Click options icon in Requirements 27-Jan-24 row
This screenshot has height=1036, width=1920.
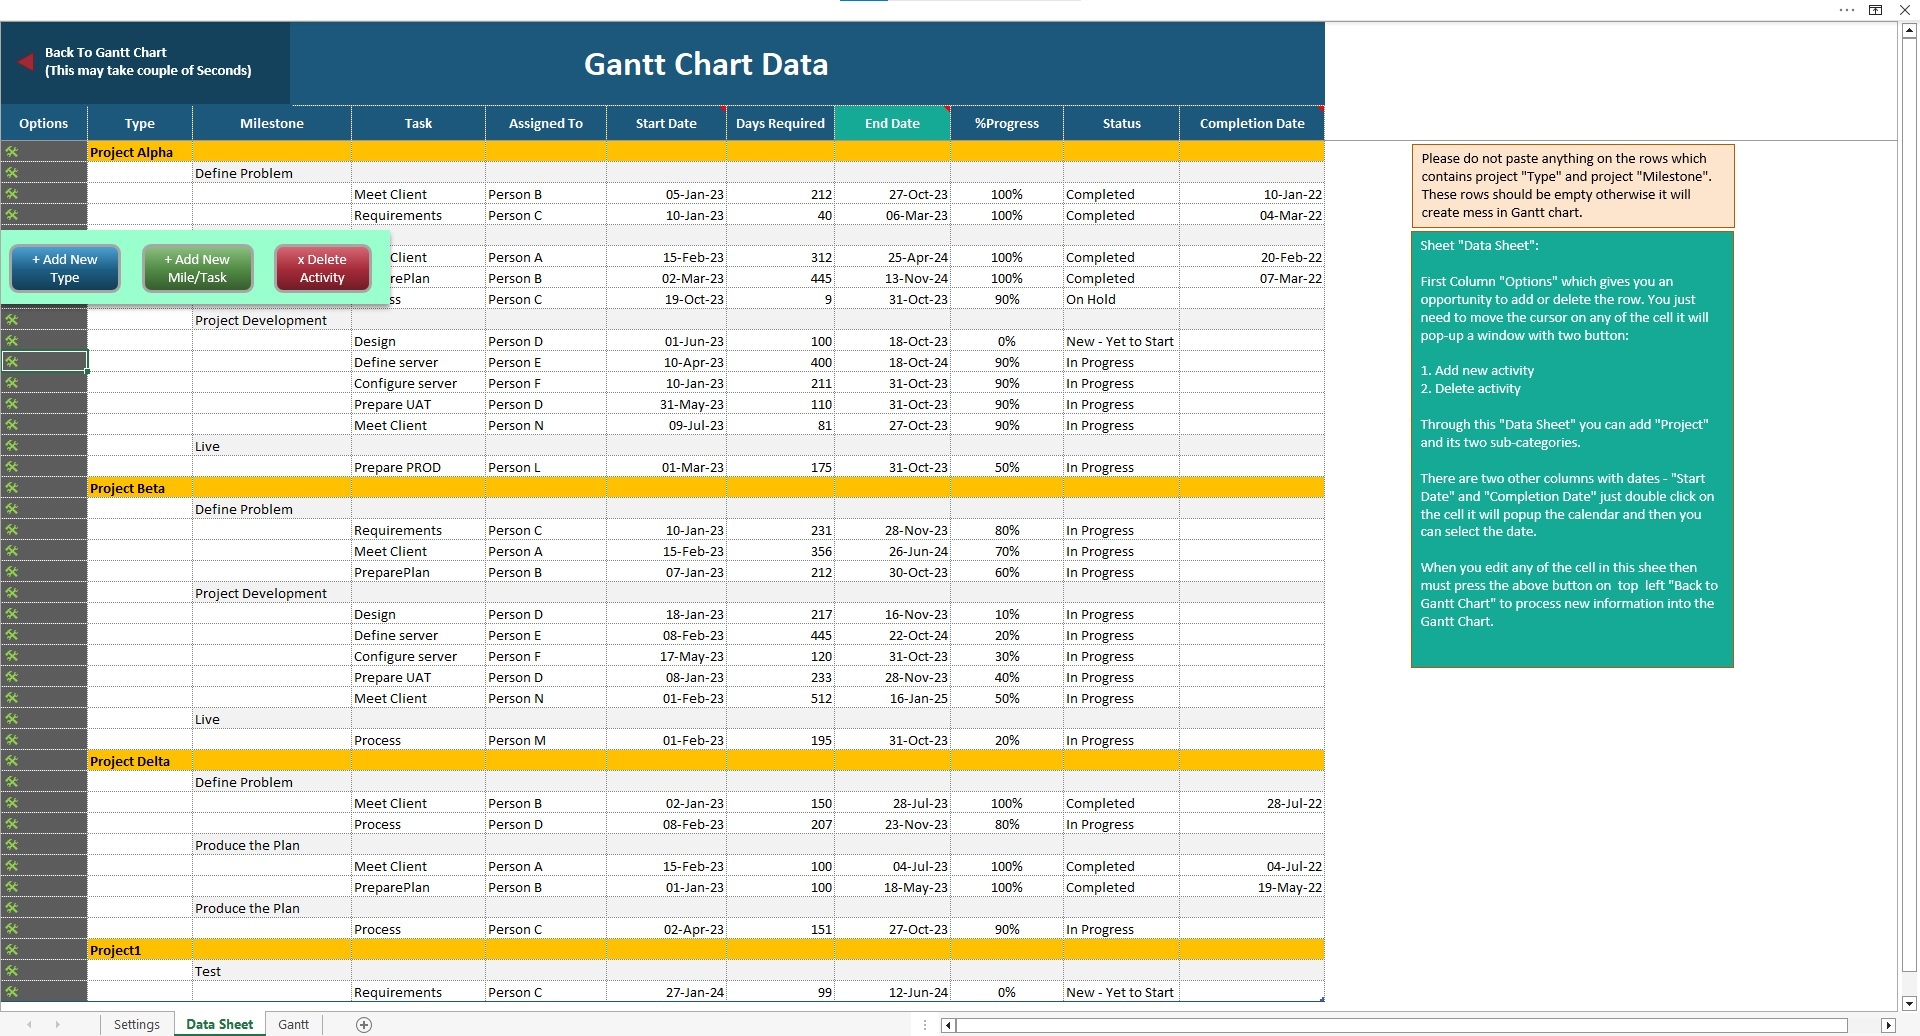tap(12, 992)
